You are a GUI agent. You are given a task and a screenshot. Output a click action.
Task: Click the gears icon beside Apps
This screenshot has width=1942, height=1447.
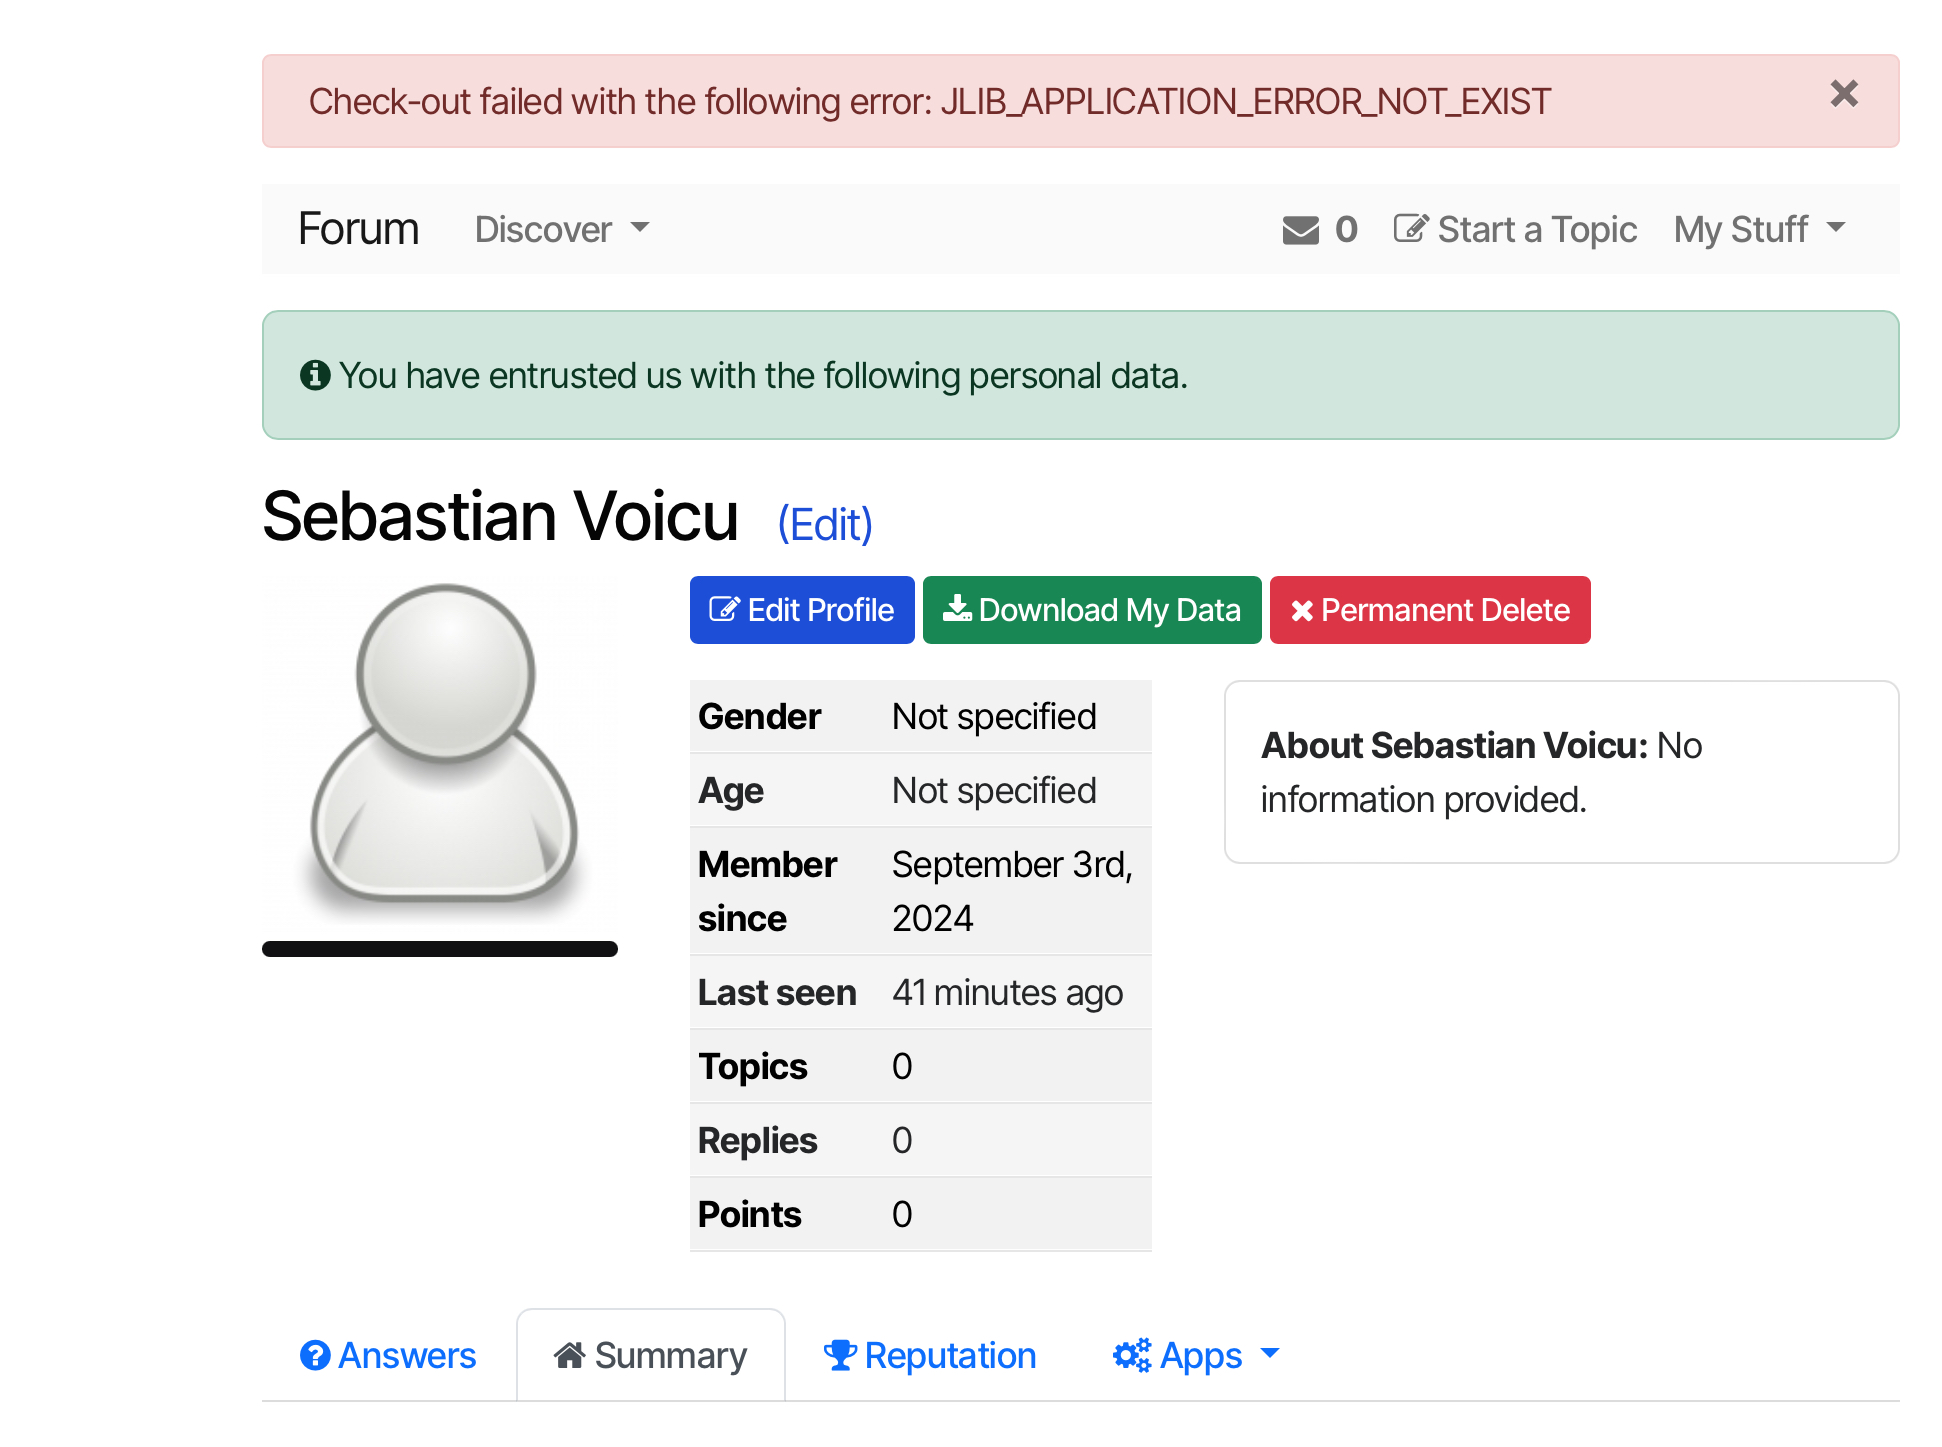(x=1132, y=1355)
